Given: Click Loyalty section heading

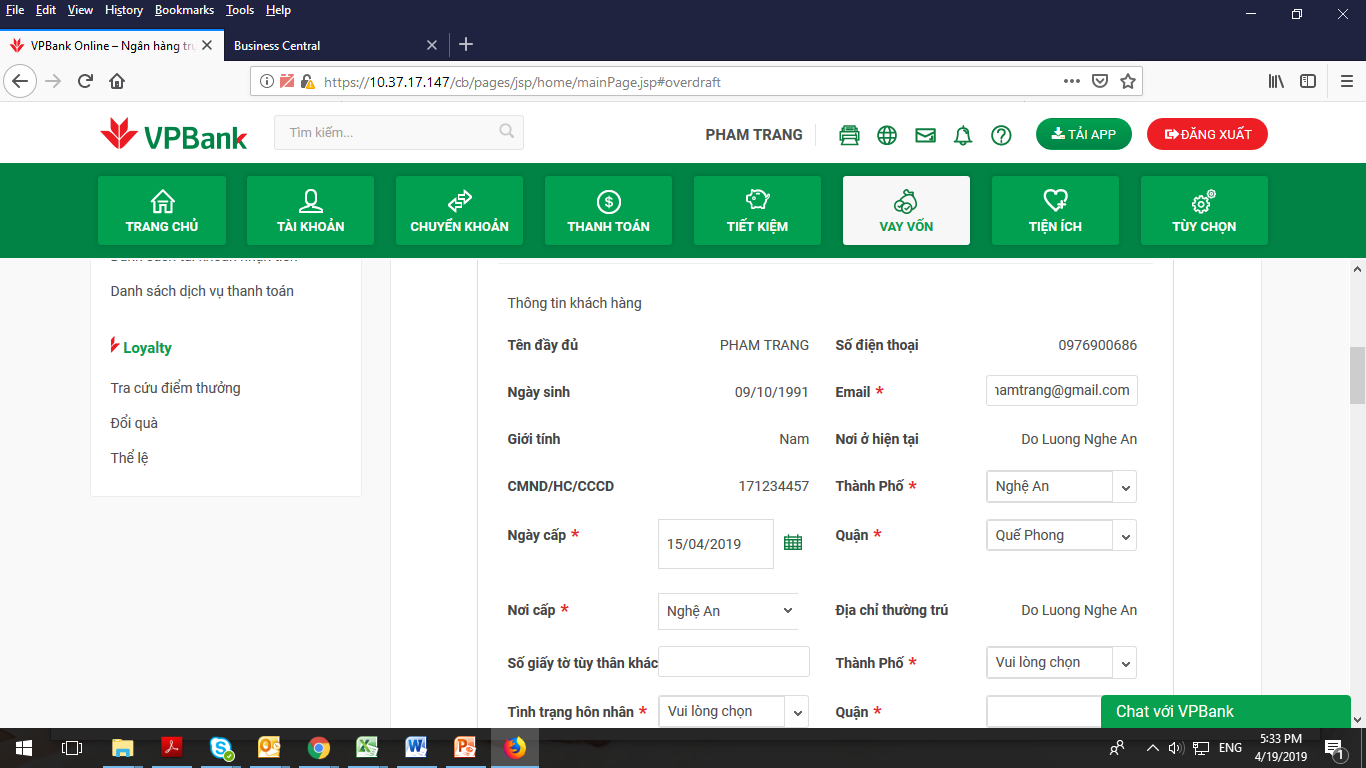Looking at the screenshot, I should pos(147,348).
